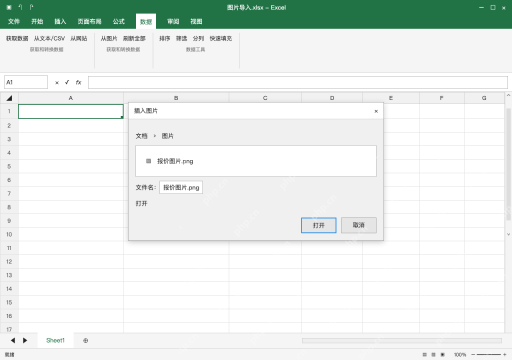Click the fx insert function icon

point(78,82)
